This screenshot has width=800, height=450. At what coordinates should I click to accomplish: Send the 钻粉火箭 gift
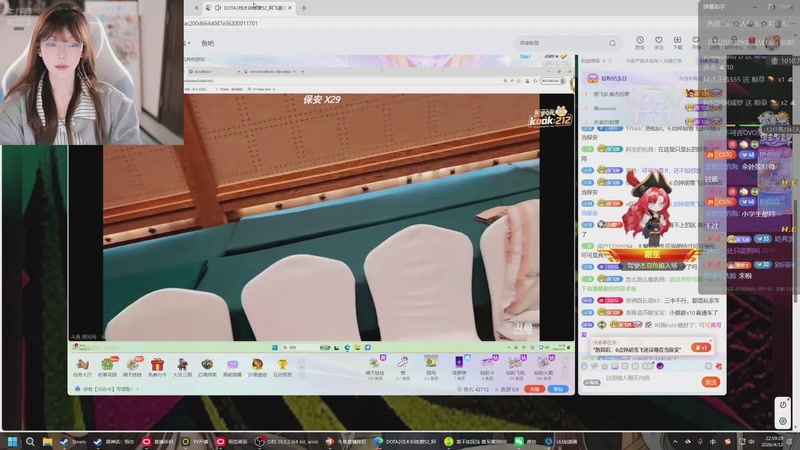[x=544, y=367]
